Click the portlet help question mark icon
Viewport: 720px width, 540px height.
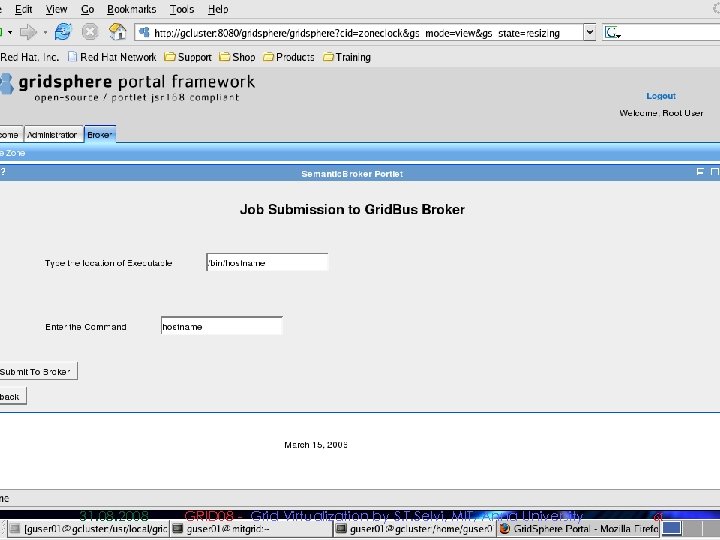(3, 172)
